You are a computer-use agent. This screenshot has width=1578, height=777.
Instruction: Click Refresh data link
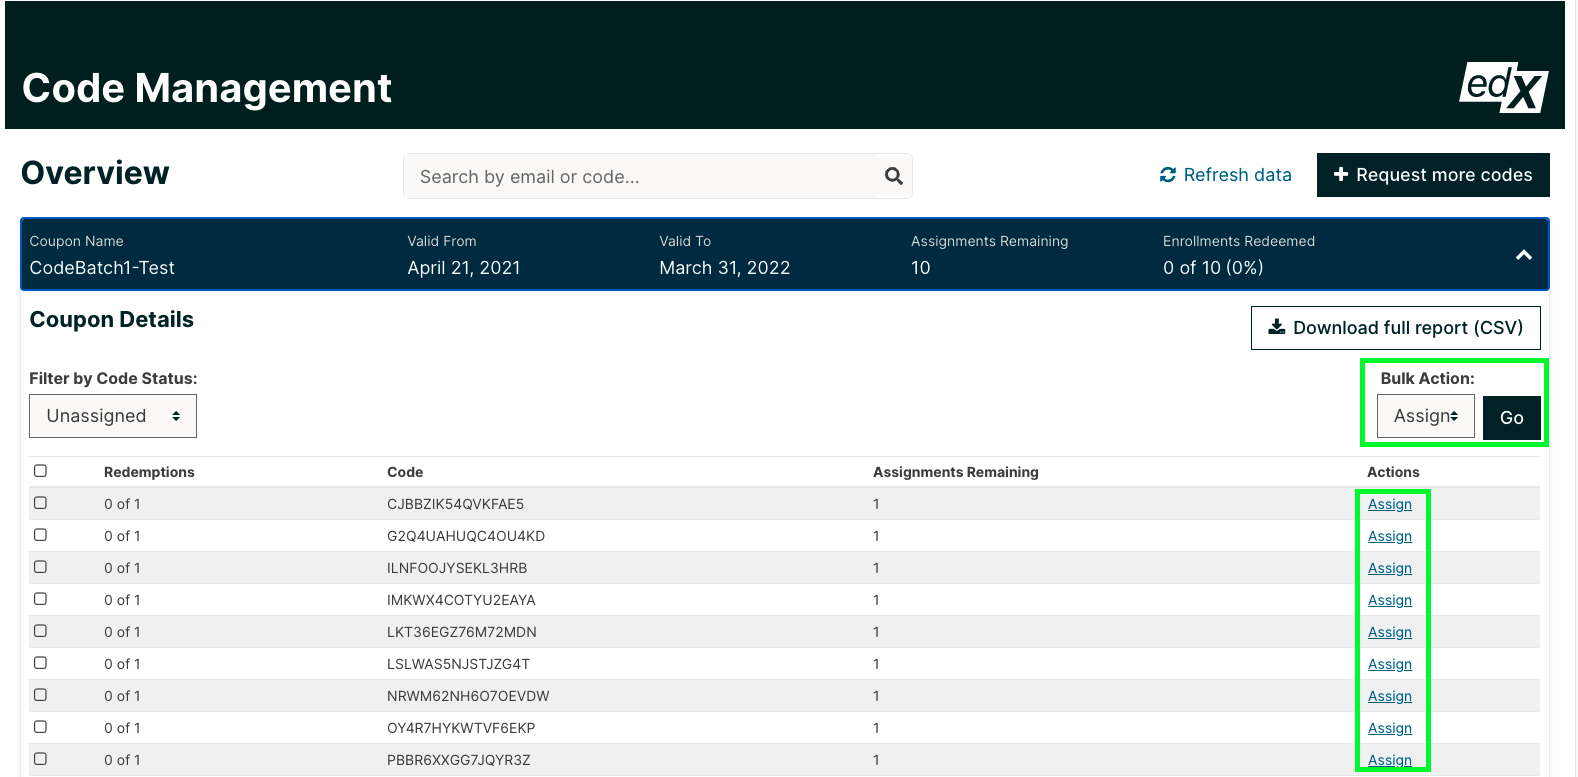pos(1225,175)
